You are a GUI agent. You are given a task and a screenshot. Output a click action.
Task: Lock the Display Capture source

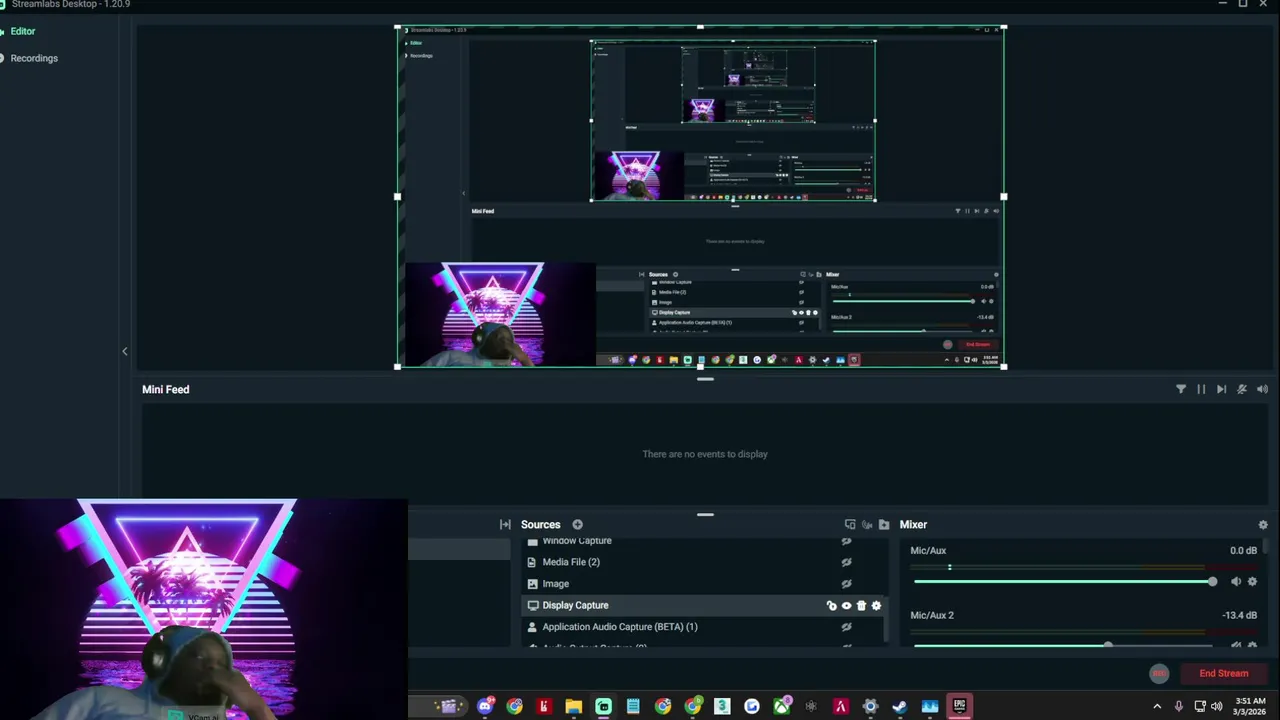831,605
